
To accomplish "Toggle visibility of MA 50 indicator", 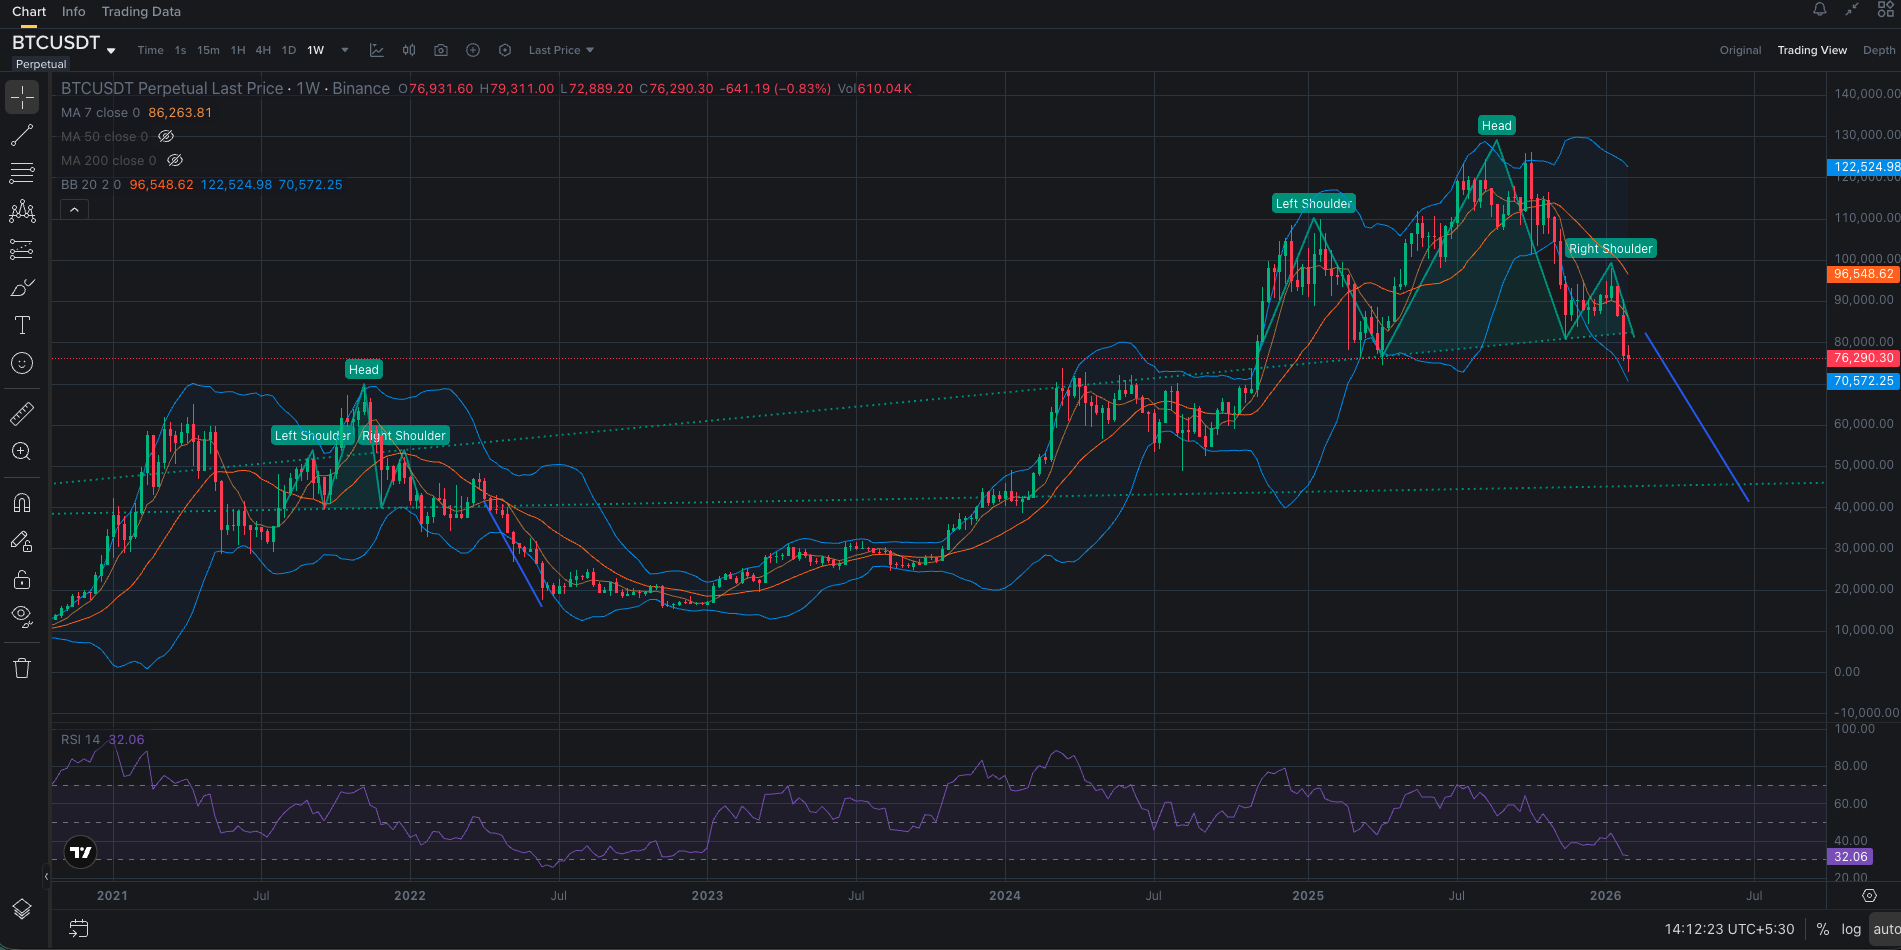I will pos(167,136).
